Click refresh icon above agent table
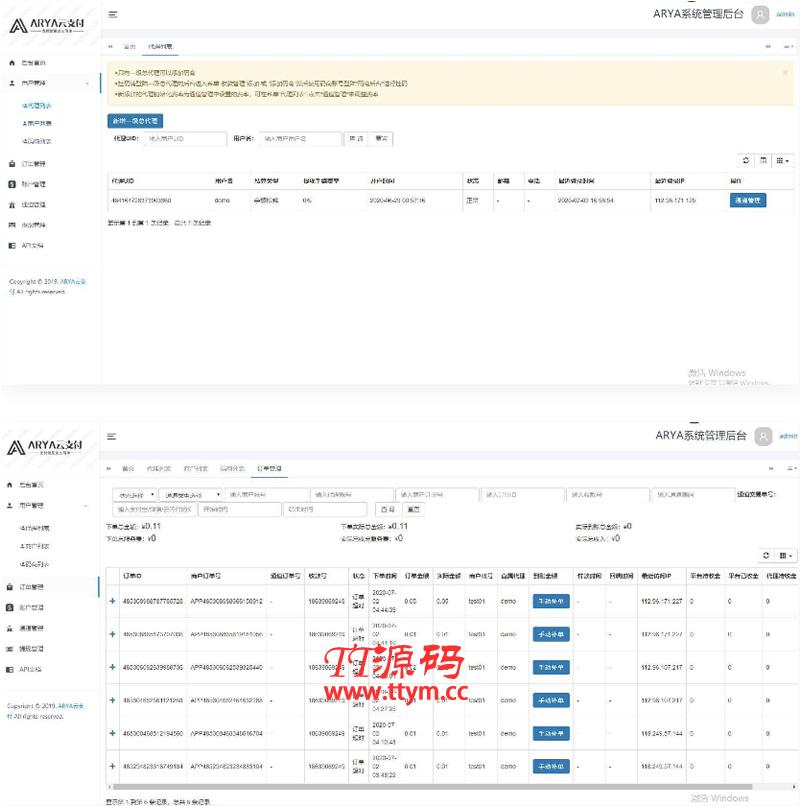Image resolution: width=800 pixels, height=806 pixels. point(746,160)
